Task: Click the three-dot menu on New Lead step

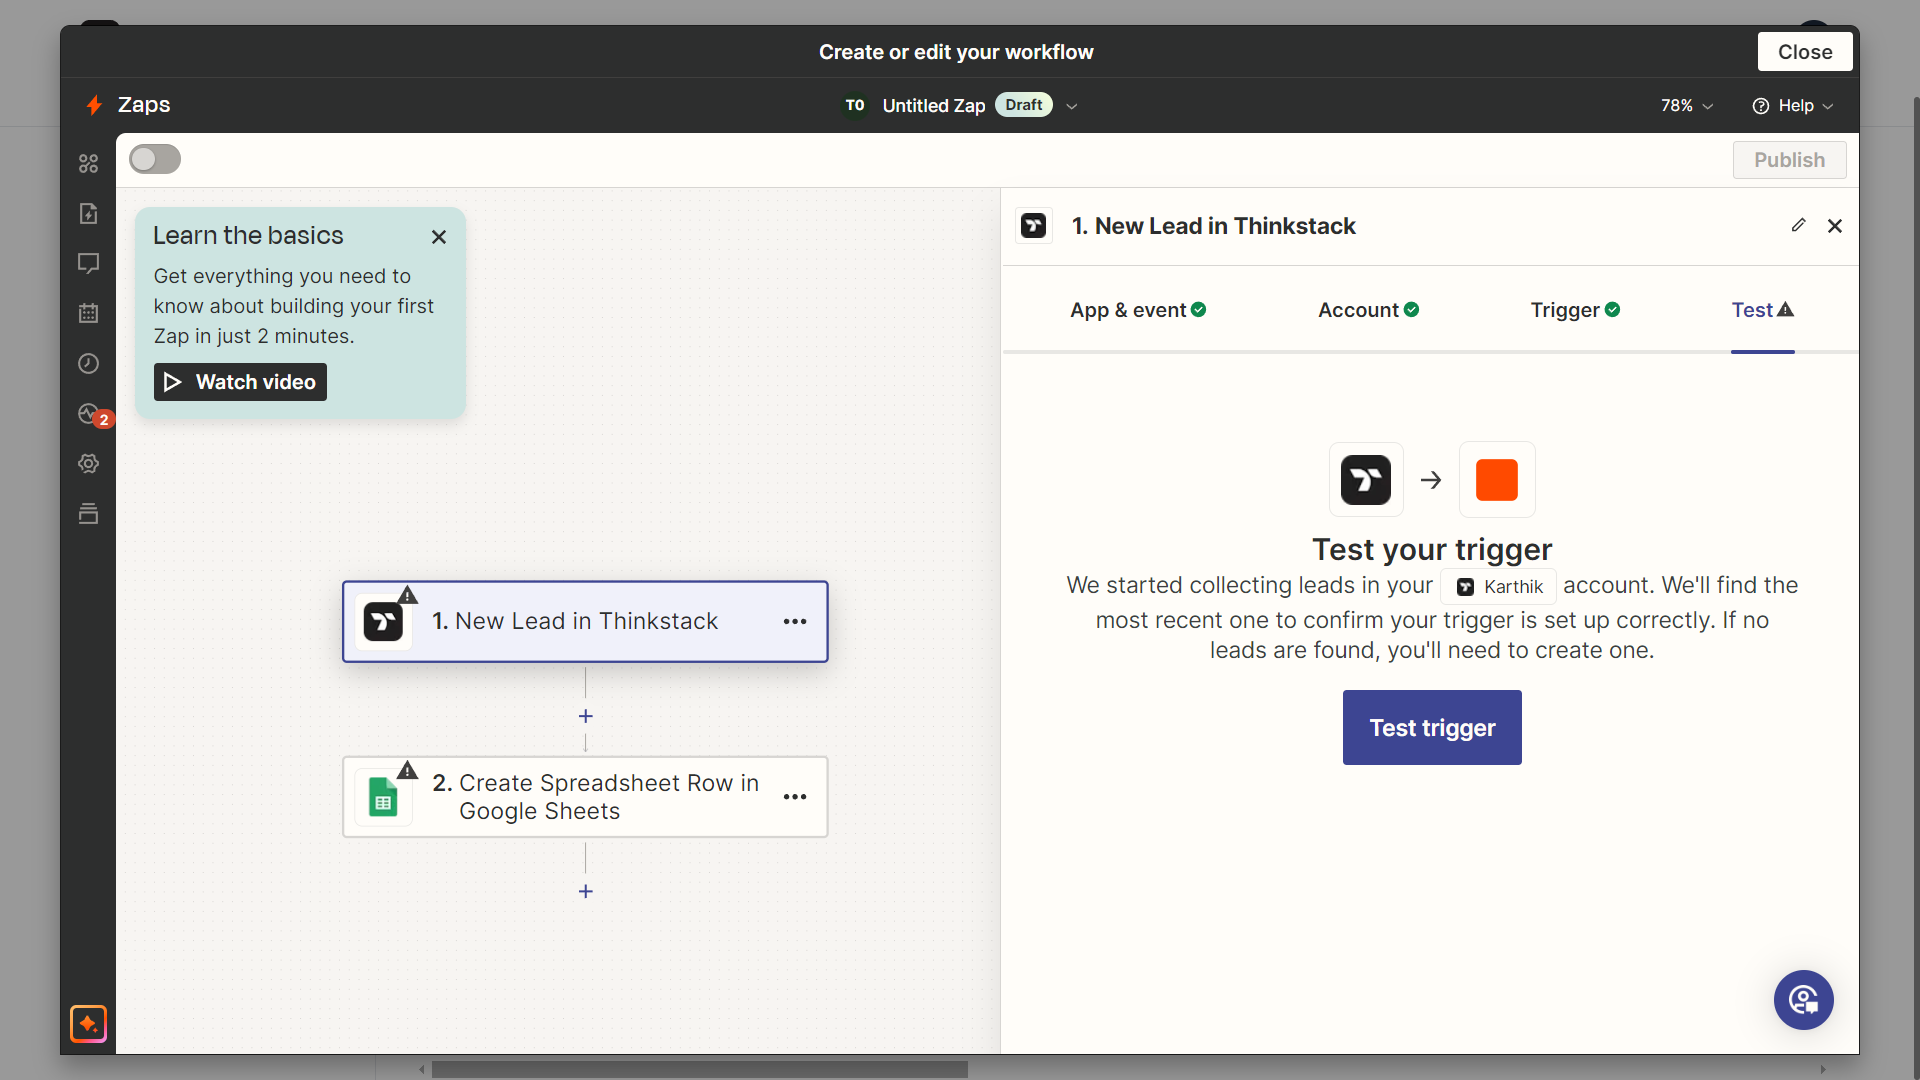Action: tap(795, 621)
